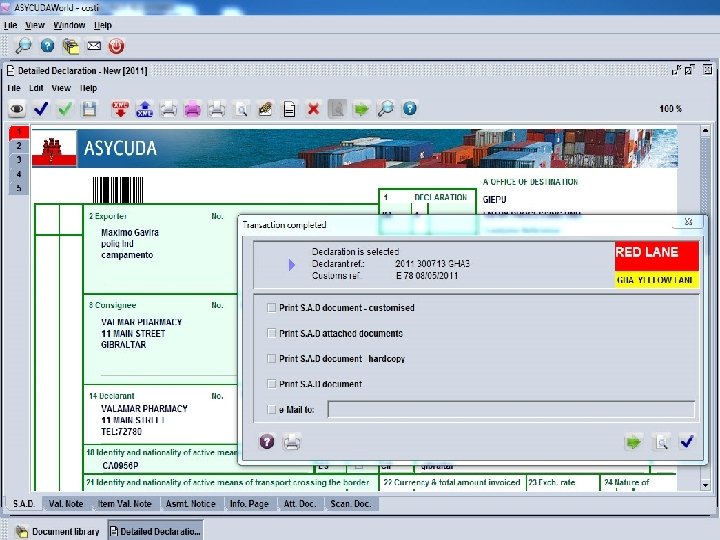Tick the e-Mail to checkbox

[x=271, y=409]
